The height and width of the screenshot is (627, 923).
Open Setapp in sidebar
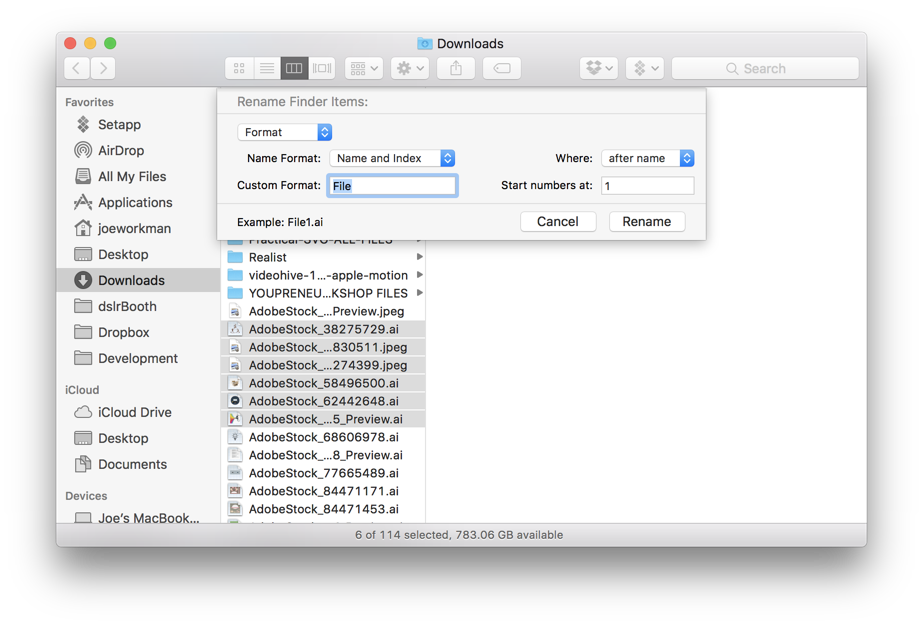(x=138, y=125)
